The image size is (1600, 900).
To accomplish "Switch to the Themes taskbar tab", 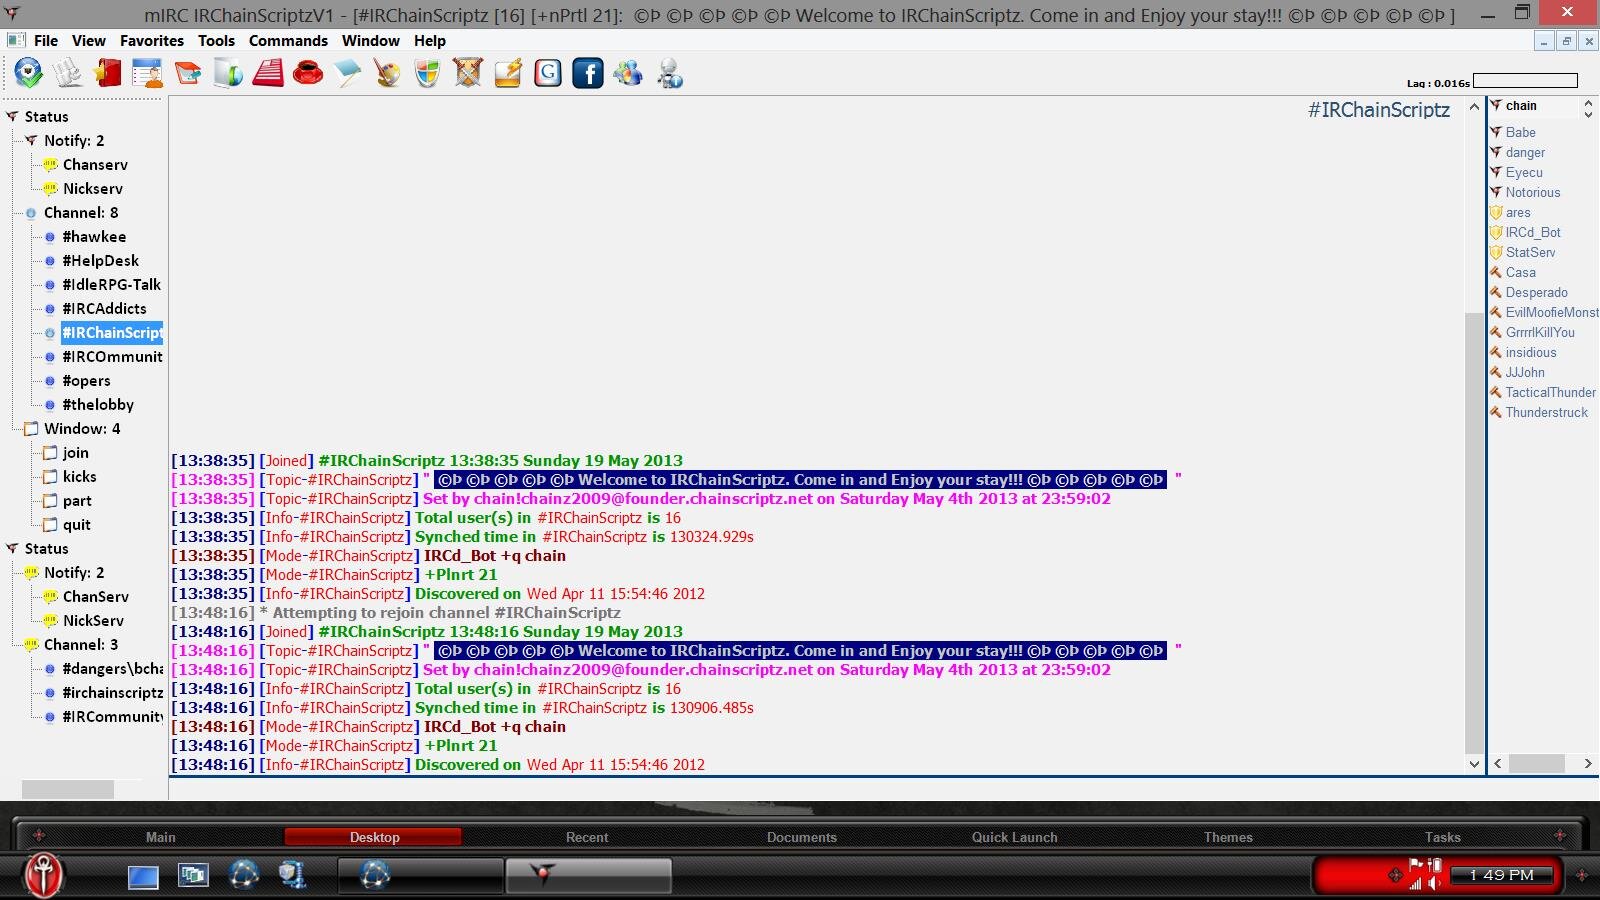I will (x=1228, y=837).
